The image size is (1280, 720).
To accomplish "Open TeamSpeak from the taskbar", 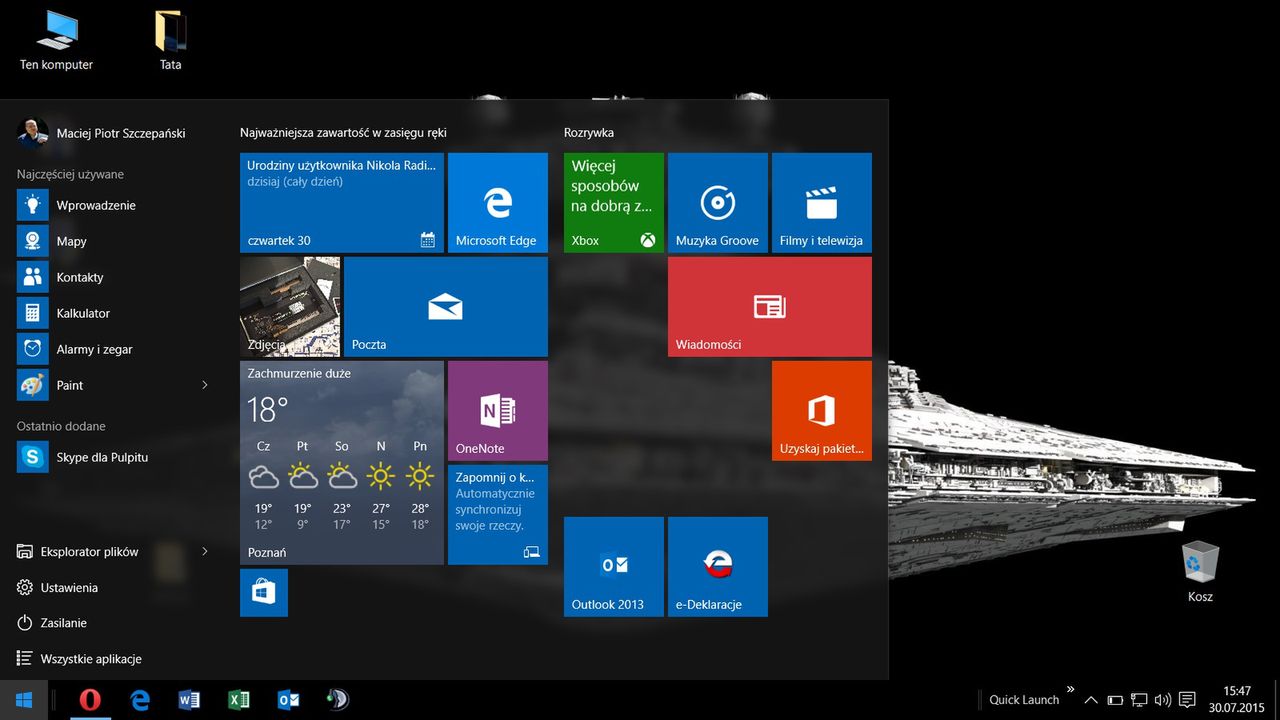I will click(338, 700).
